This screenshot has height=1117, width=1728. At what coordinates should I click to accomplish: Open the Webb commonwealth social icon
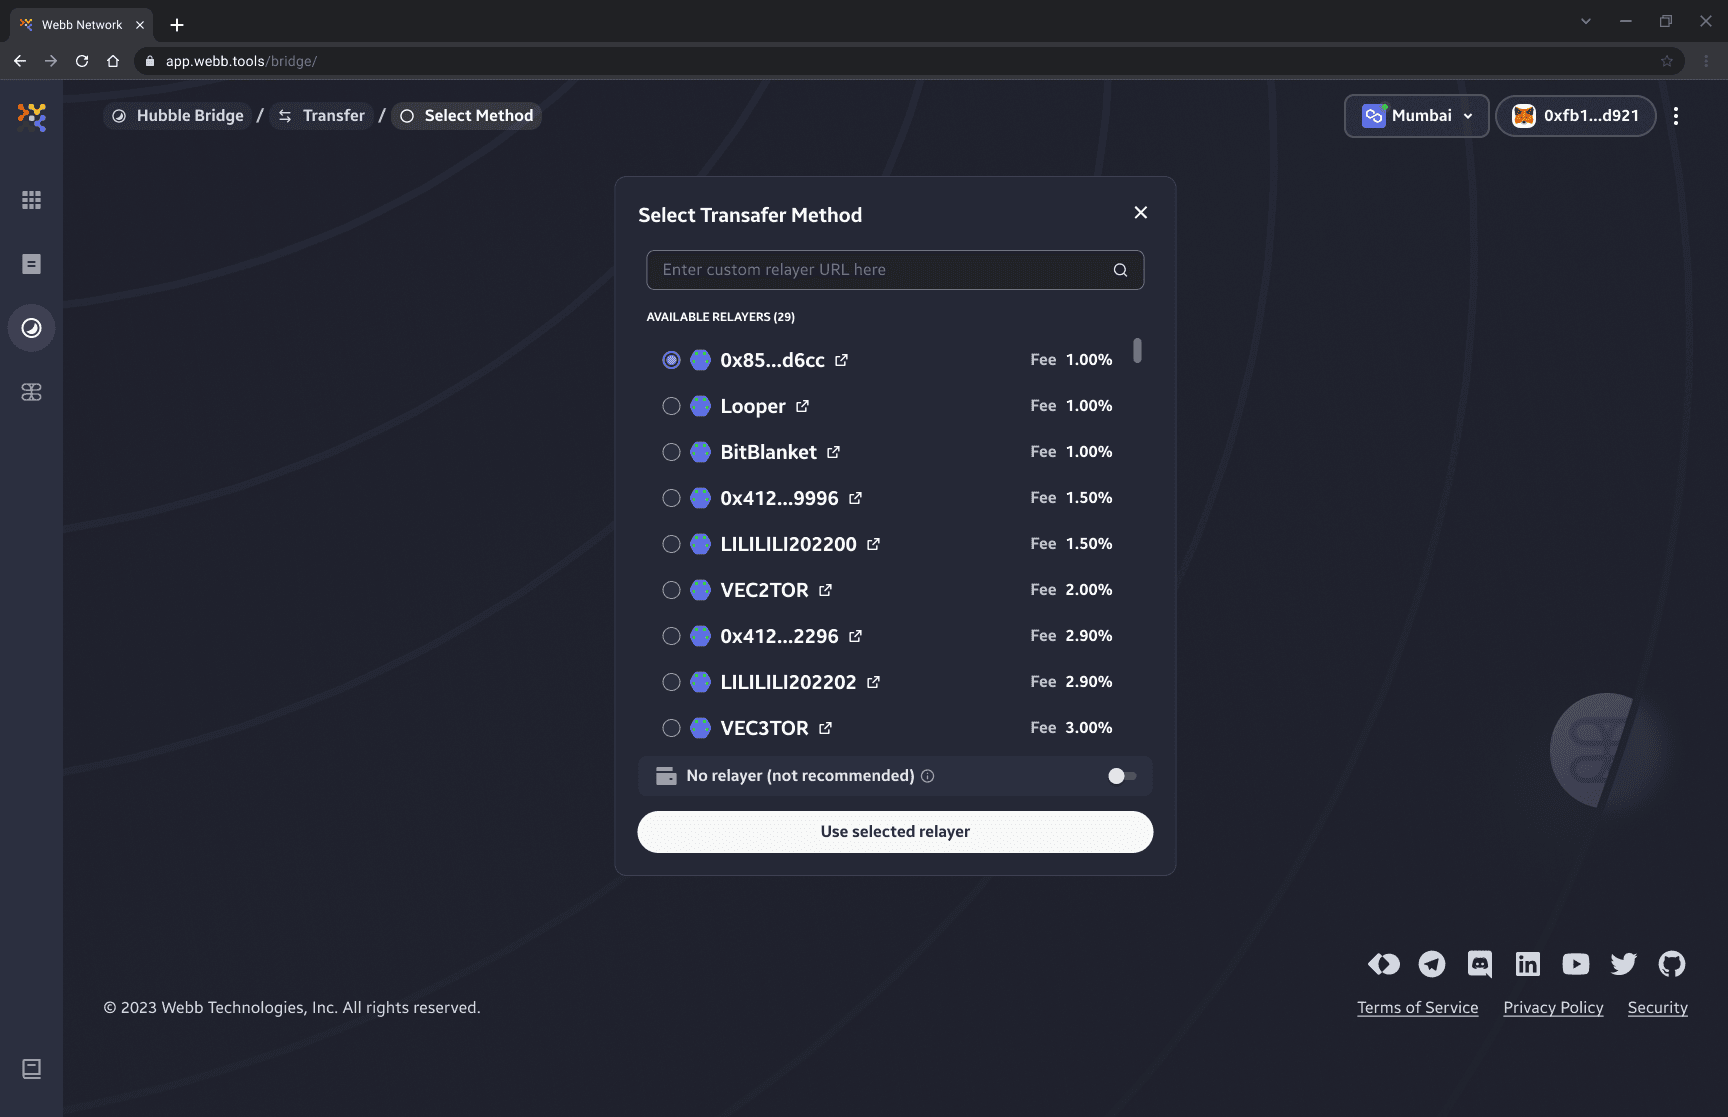(x=1384, y=964)
